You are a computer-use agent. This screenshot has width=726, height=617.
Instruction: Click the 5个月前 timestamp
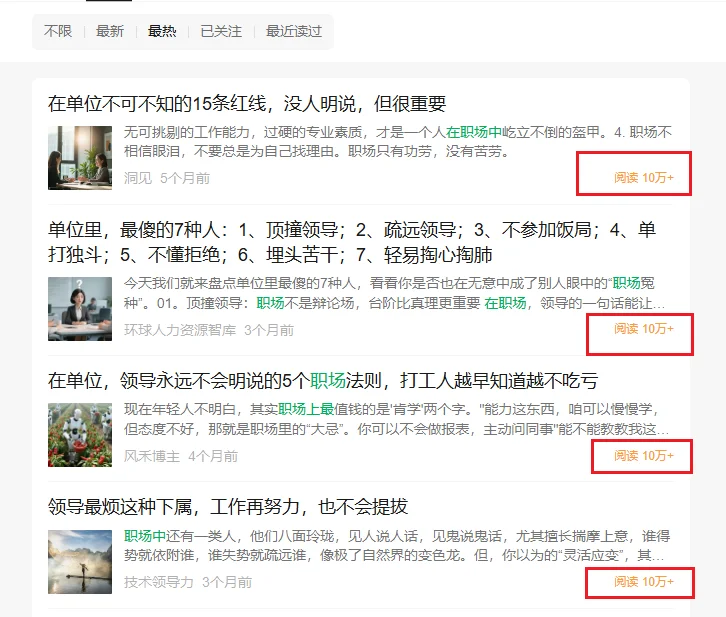[185, 178]
